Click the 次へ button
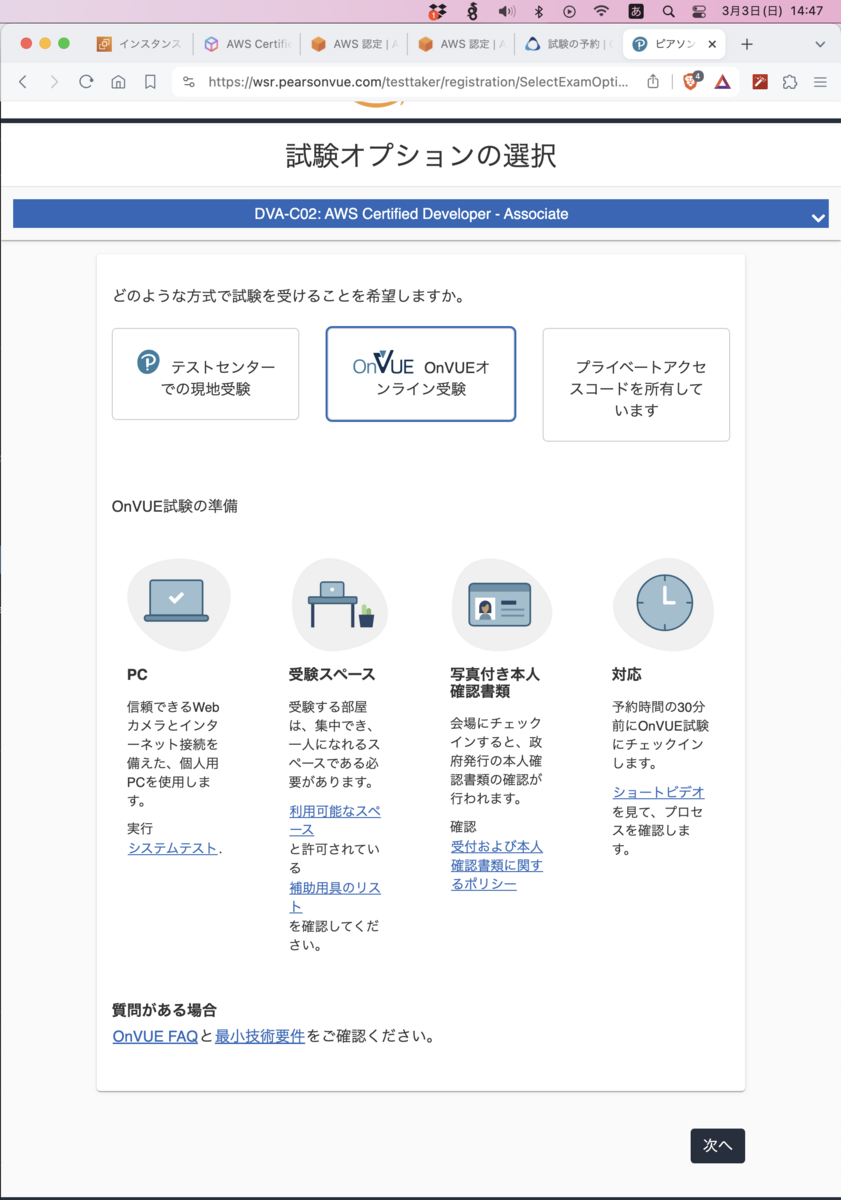 click(718, 1146)
